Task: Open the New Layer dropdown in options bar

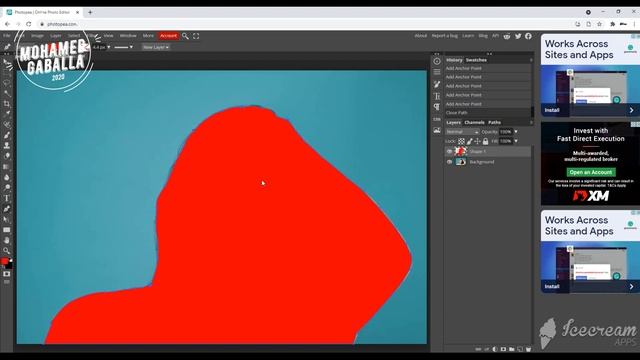Action: [x=156, y=47]
